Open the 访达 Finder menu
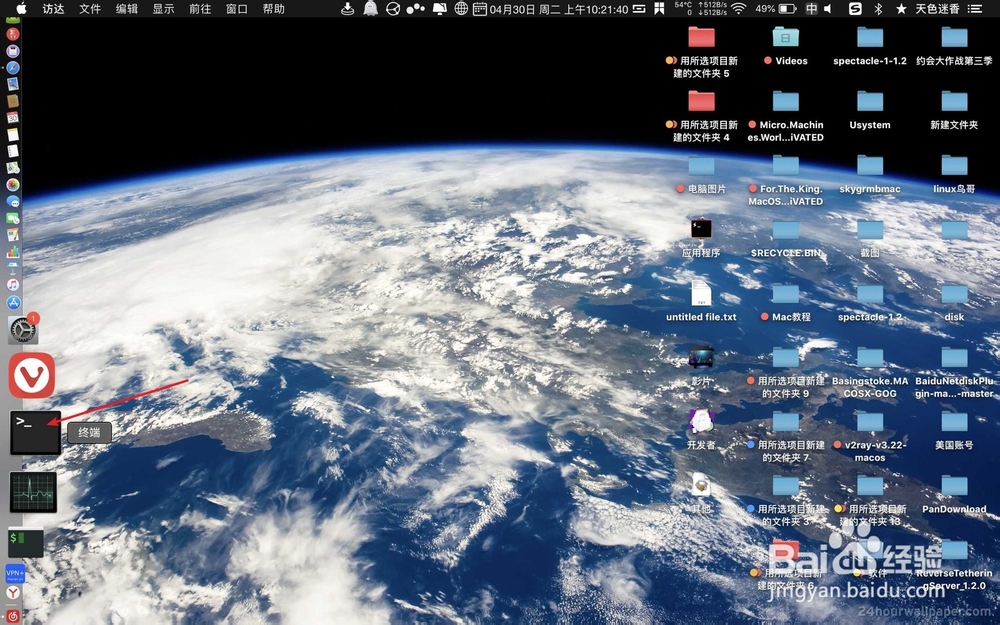Screen dimensions: 1000x625 tap(54, 9)
